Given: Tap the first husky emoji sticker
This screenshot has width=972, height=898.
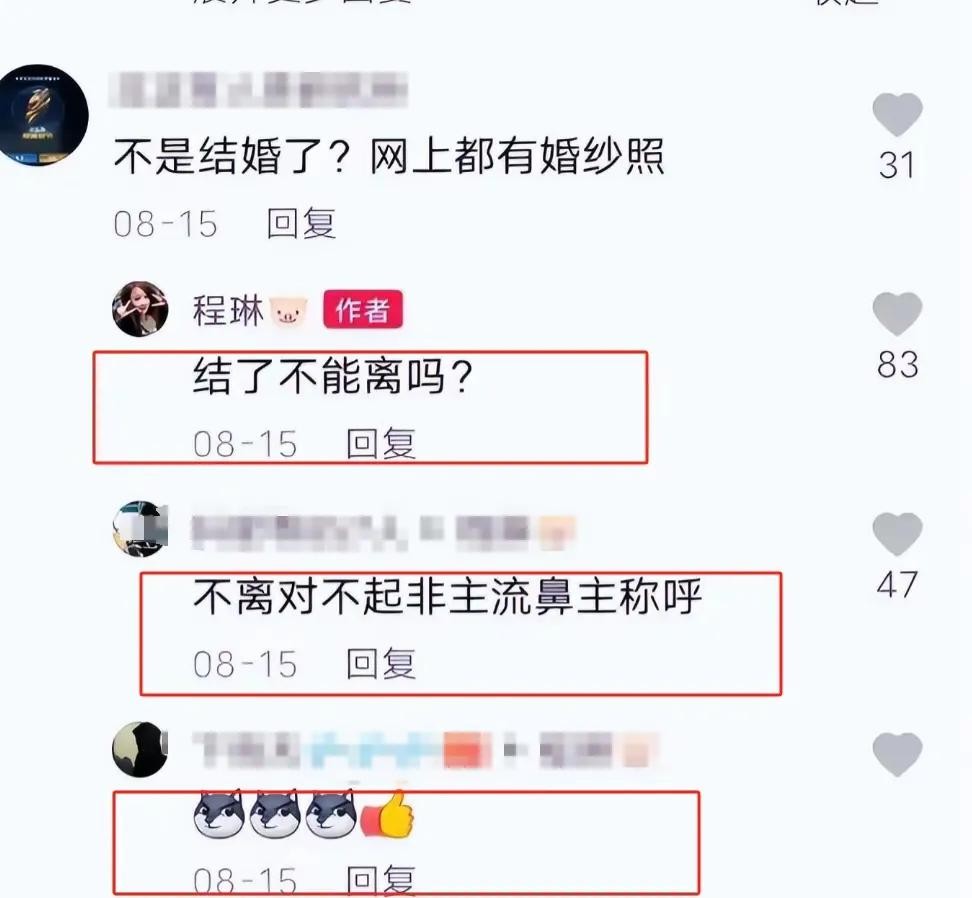Looking at the screenshot, I should pos(218,814).
